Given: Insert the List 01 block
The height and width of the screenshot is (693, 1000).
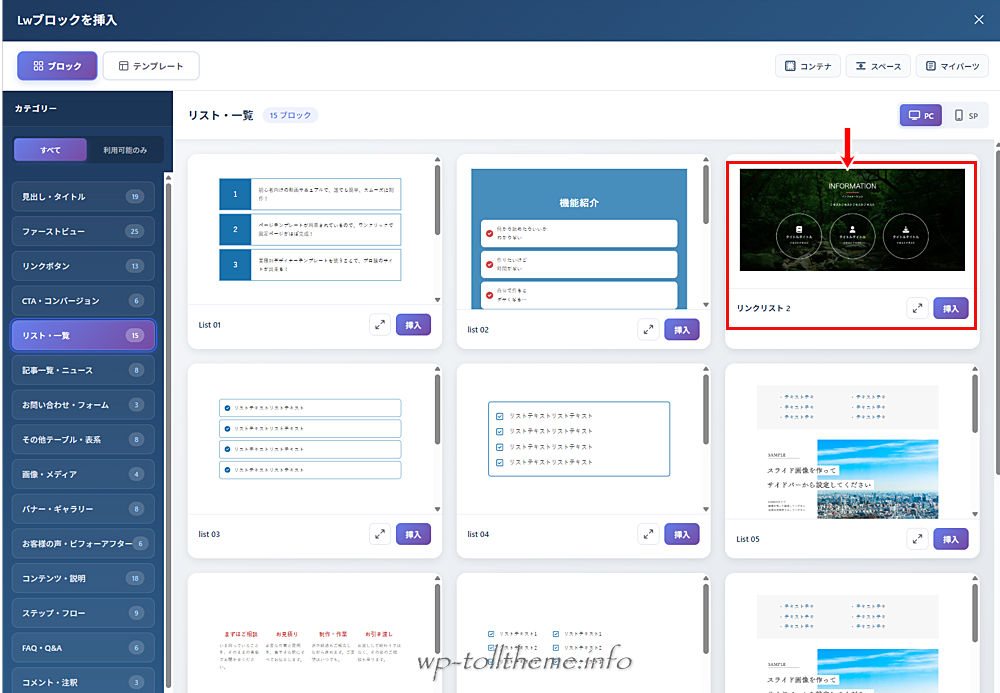Looking at the screenshot, I should (x=413, y=325).
